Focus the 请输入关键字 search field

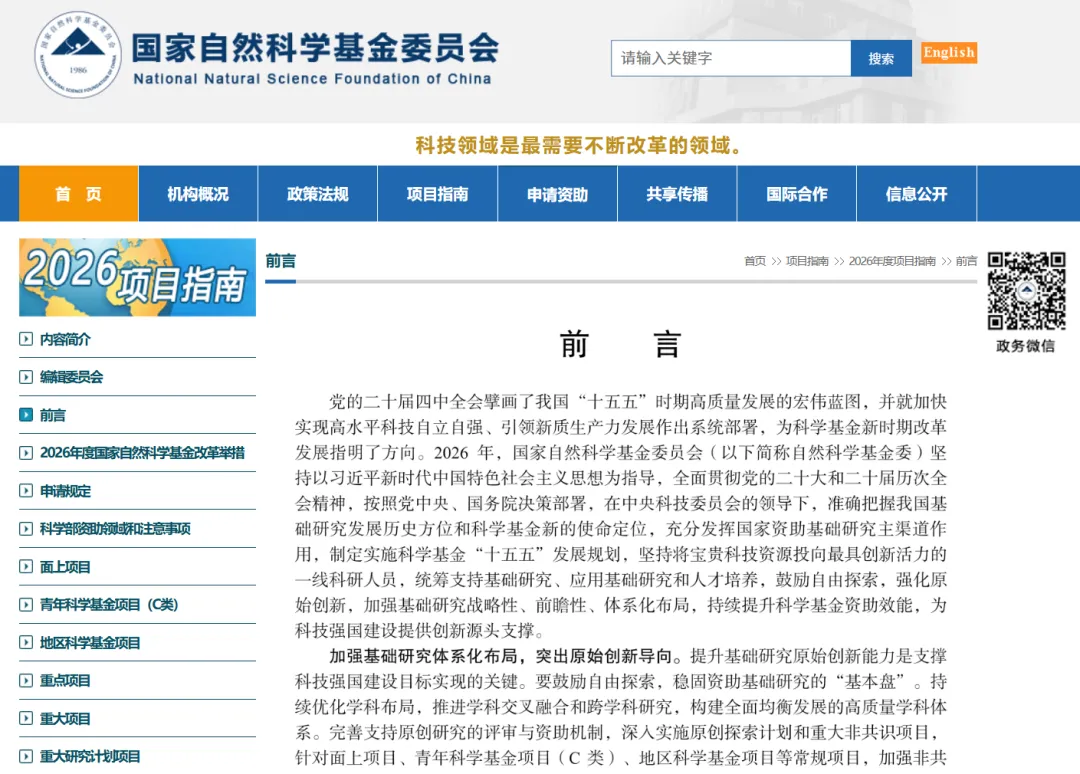point(731,59)
